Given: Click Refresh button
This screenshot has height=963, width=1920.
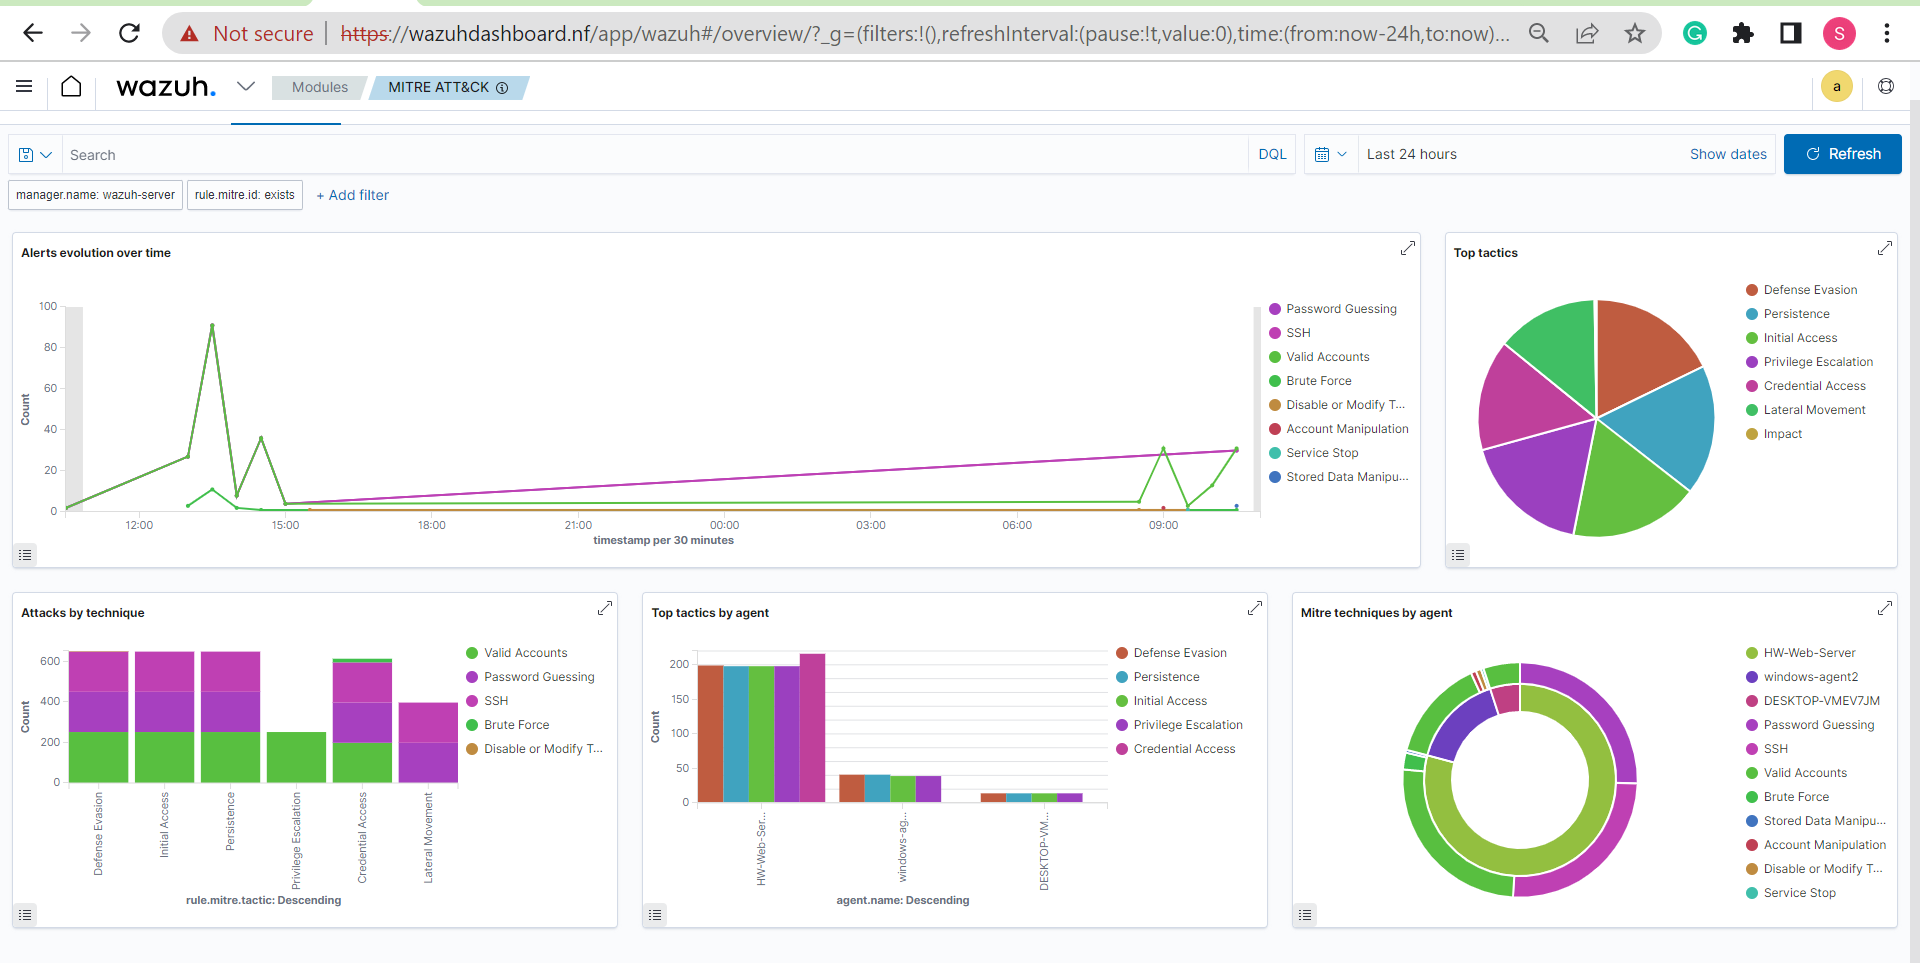Looking at the screenshot, I should click(x=1842, y=154).
